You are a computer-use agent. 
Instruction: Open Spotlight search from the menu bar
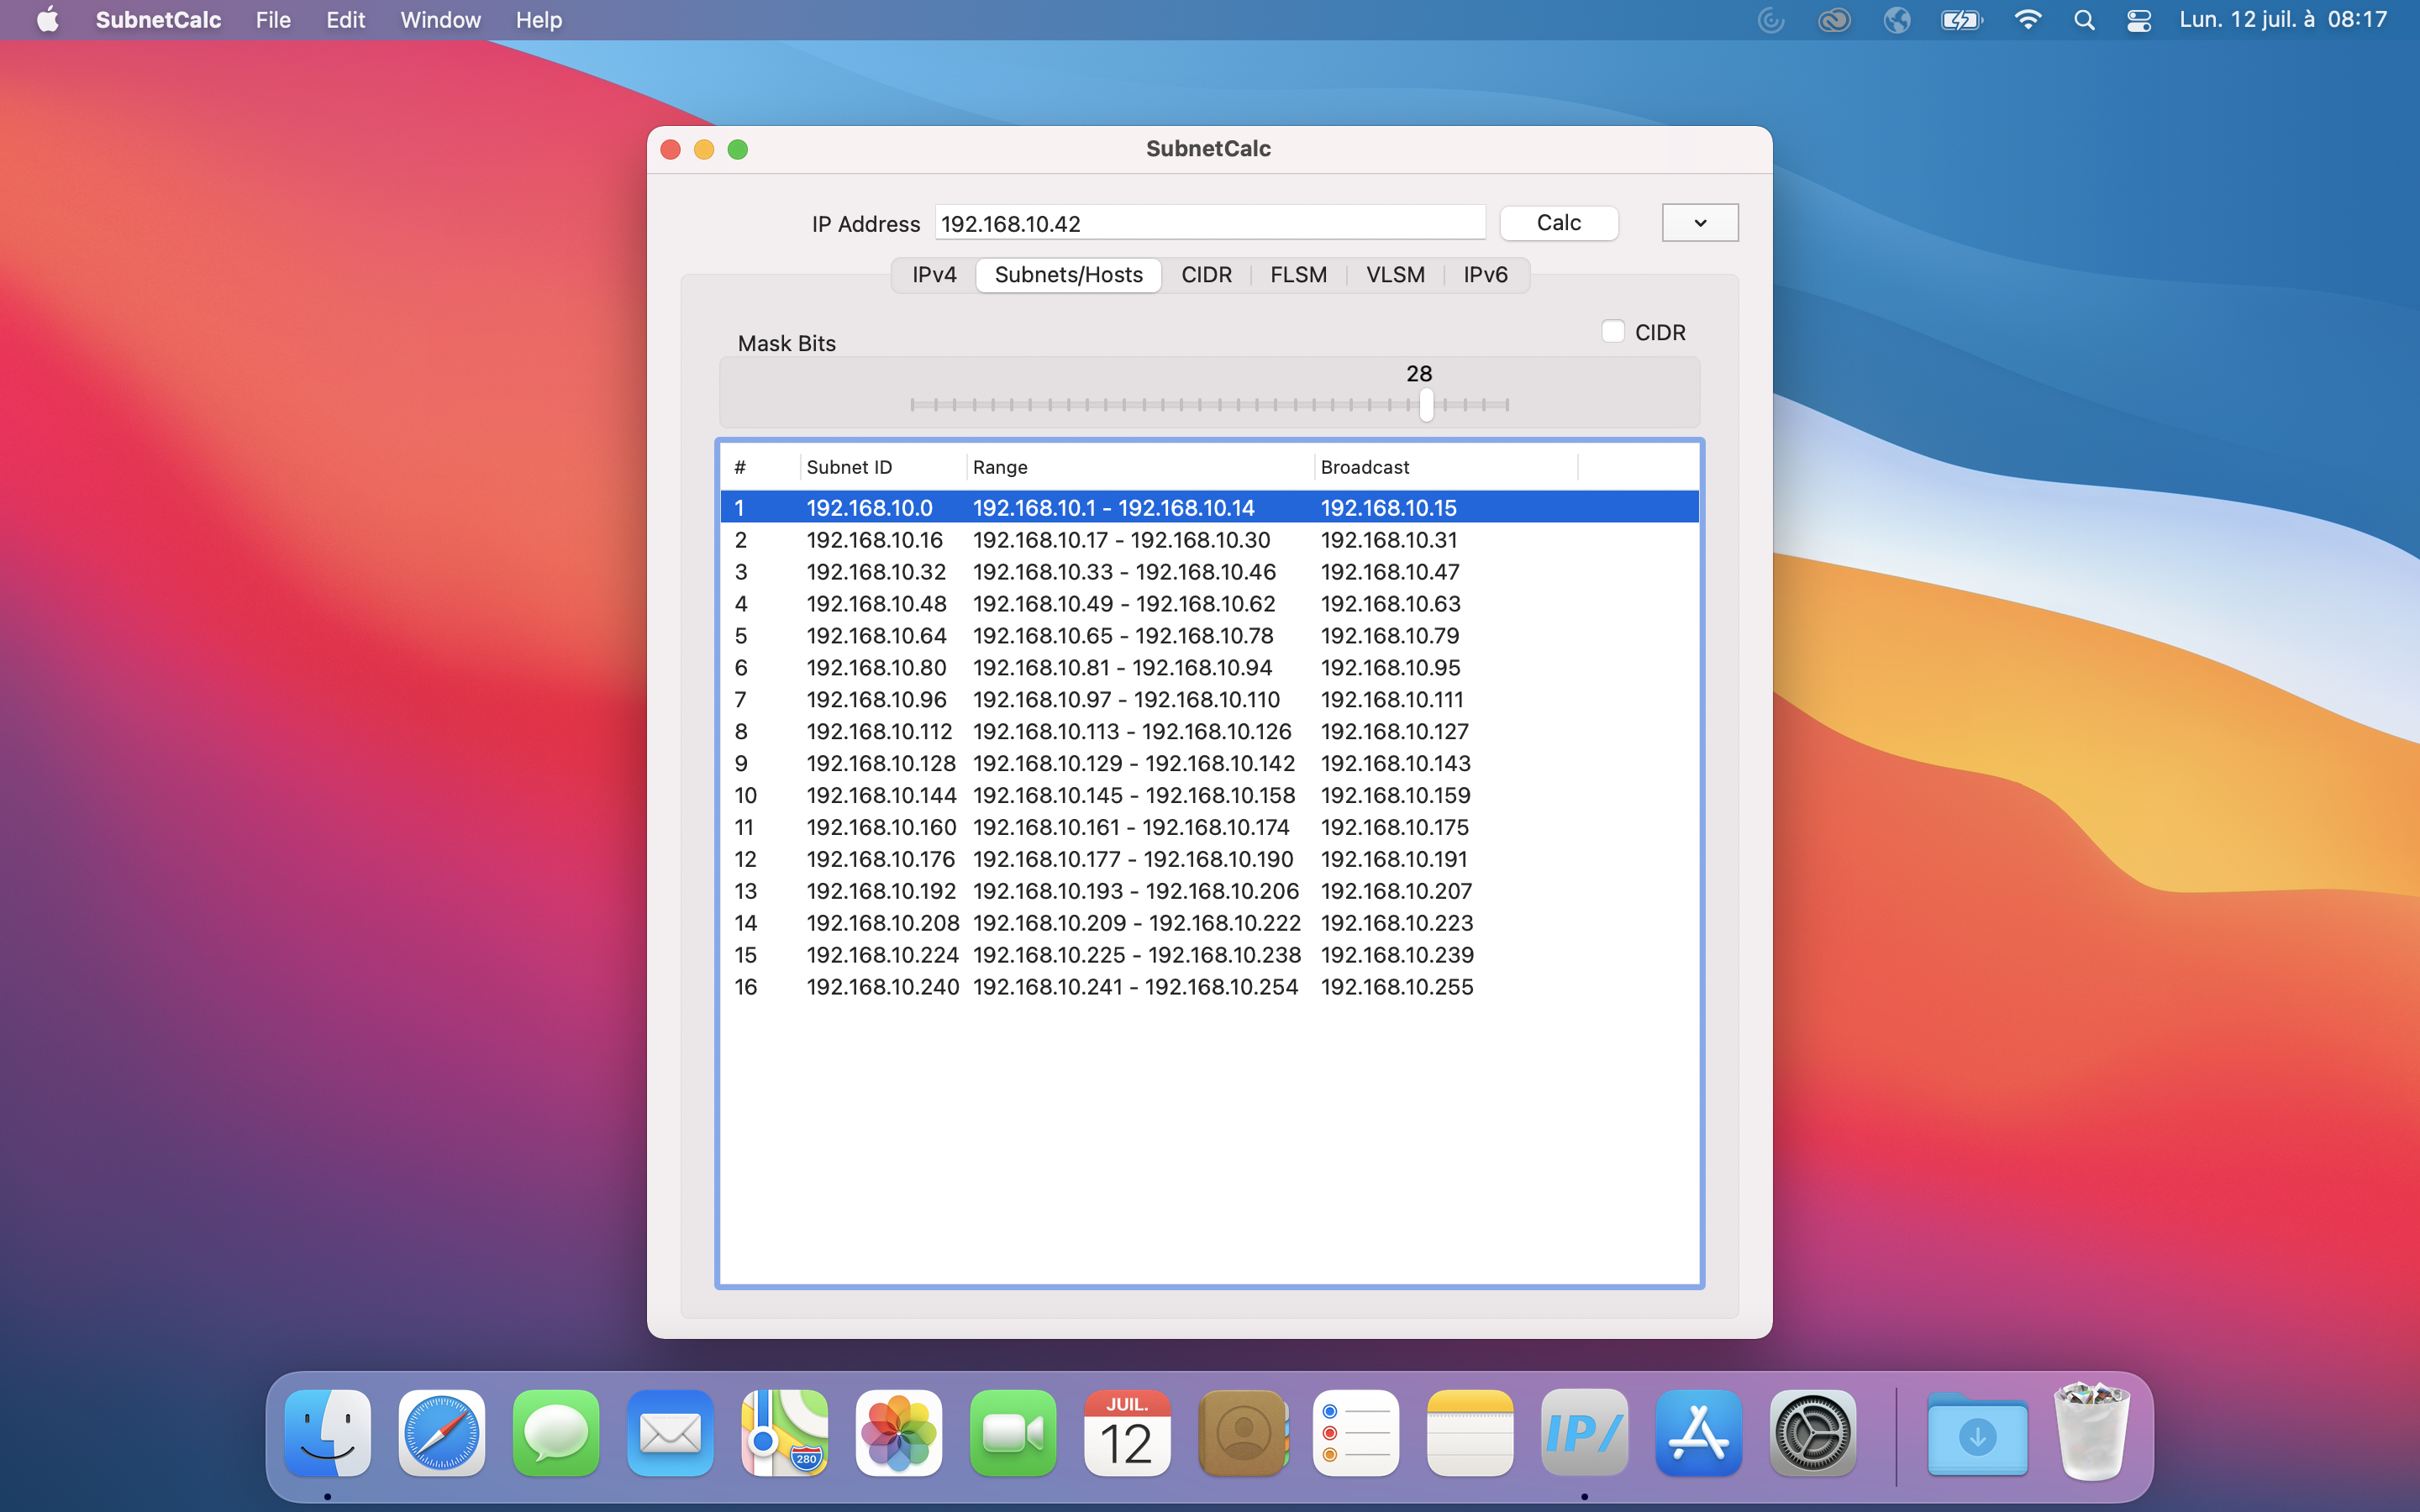coord(2084,20)
